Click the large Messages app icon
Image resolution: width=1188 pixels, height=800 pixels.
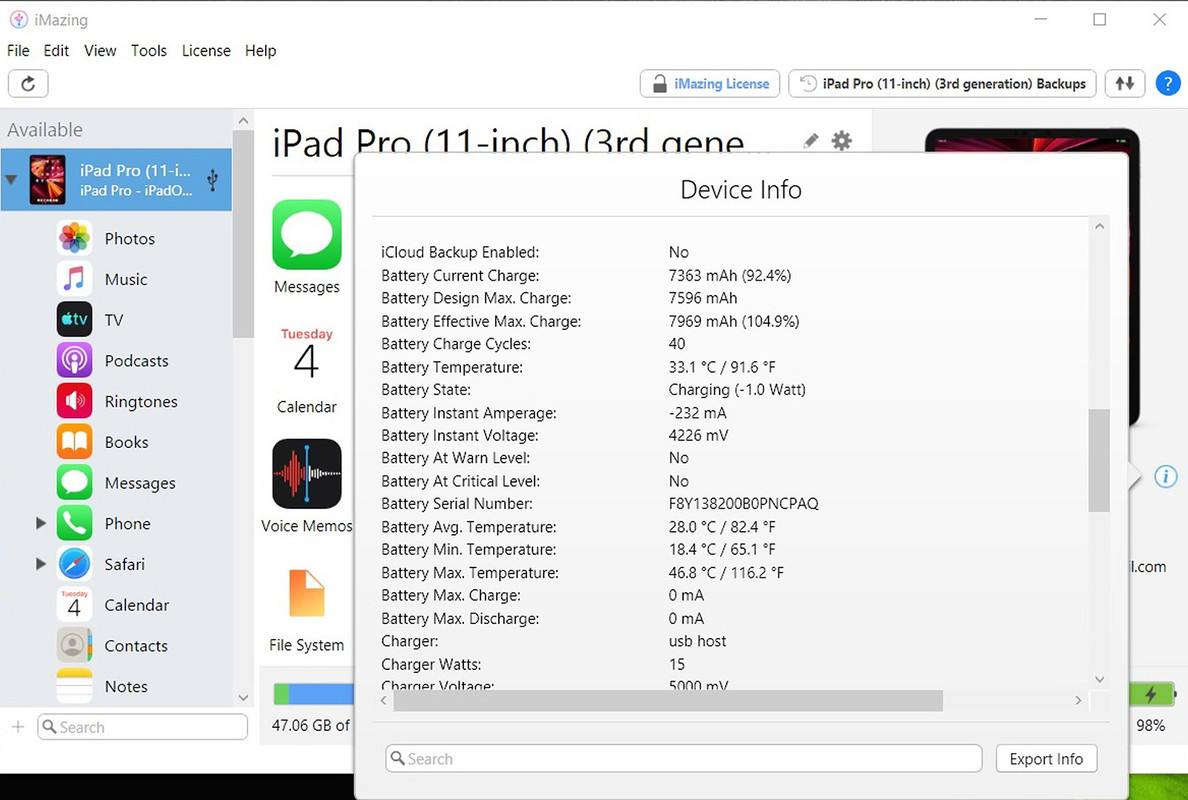[x=307, y=235]
